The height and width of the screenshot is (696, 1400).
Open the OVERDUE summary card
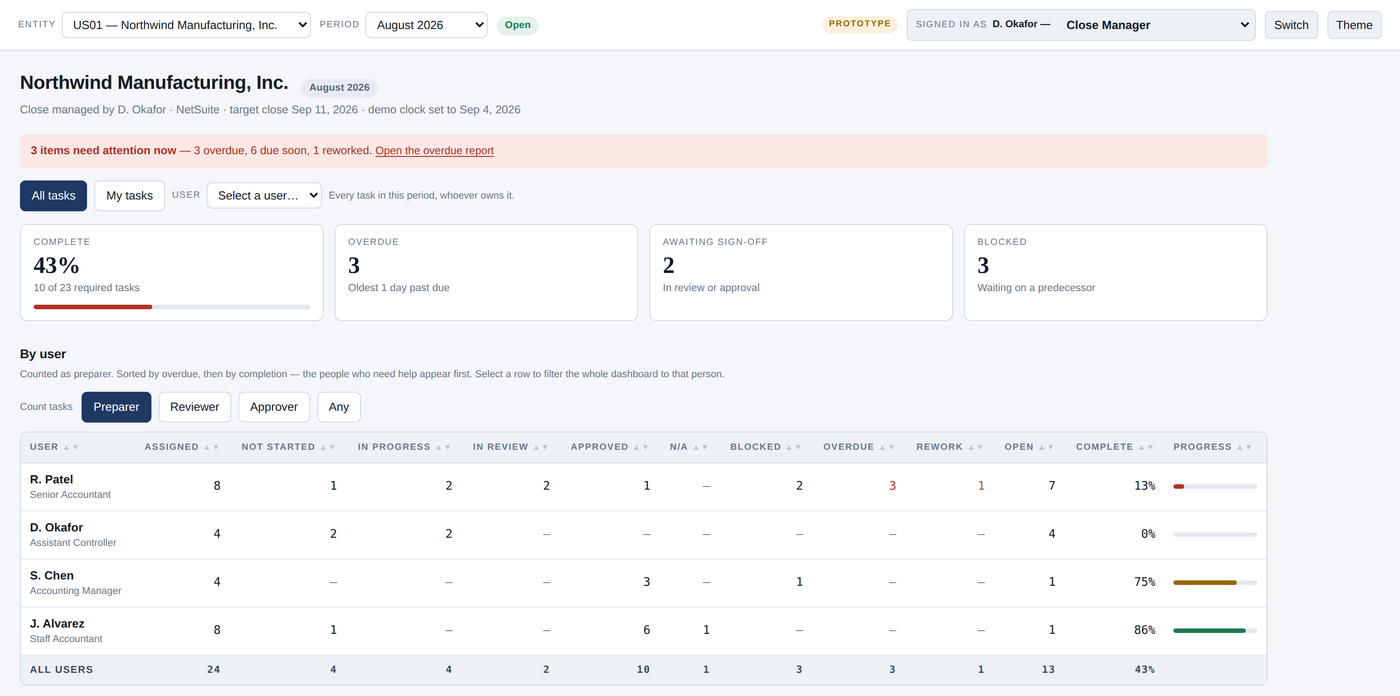pos(486,272)
